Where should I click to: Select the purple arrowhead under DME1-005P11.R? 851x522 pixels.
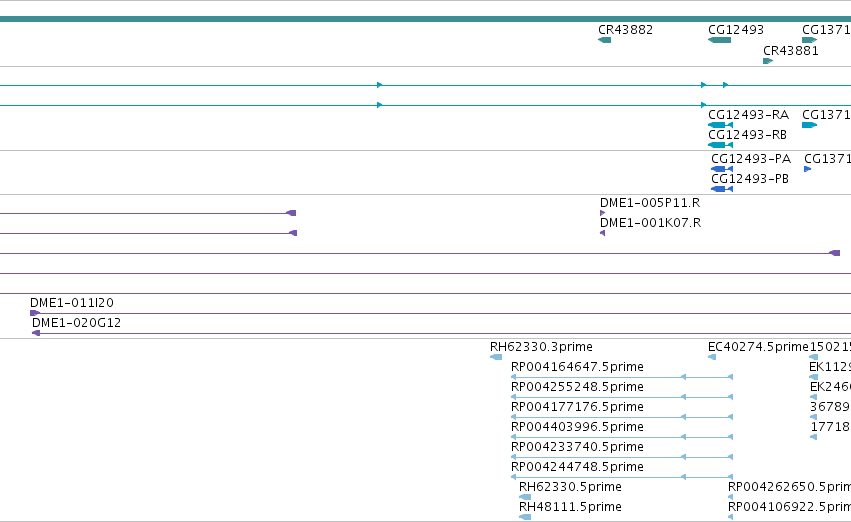pyautogui.click(x=602, y=213)
